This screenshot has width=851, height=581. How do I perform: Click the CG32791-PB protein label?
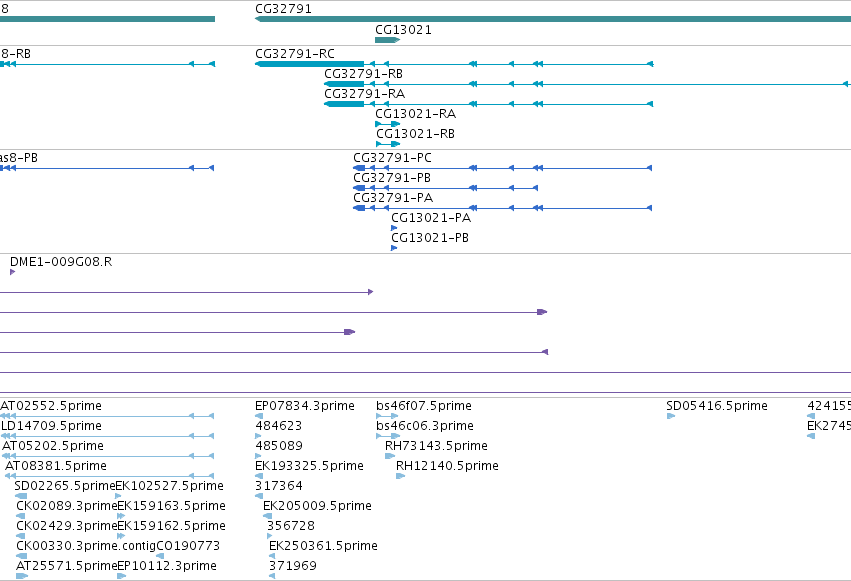point(392,178)
